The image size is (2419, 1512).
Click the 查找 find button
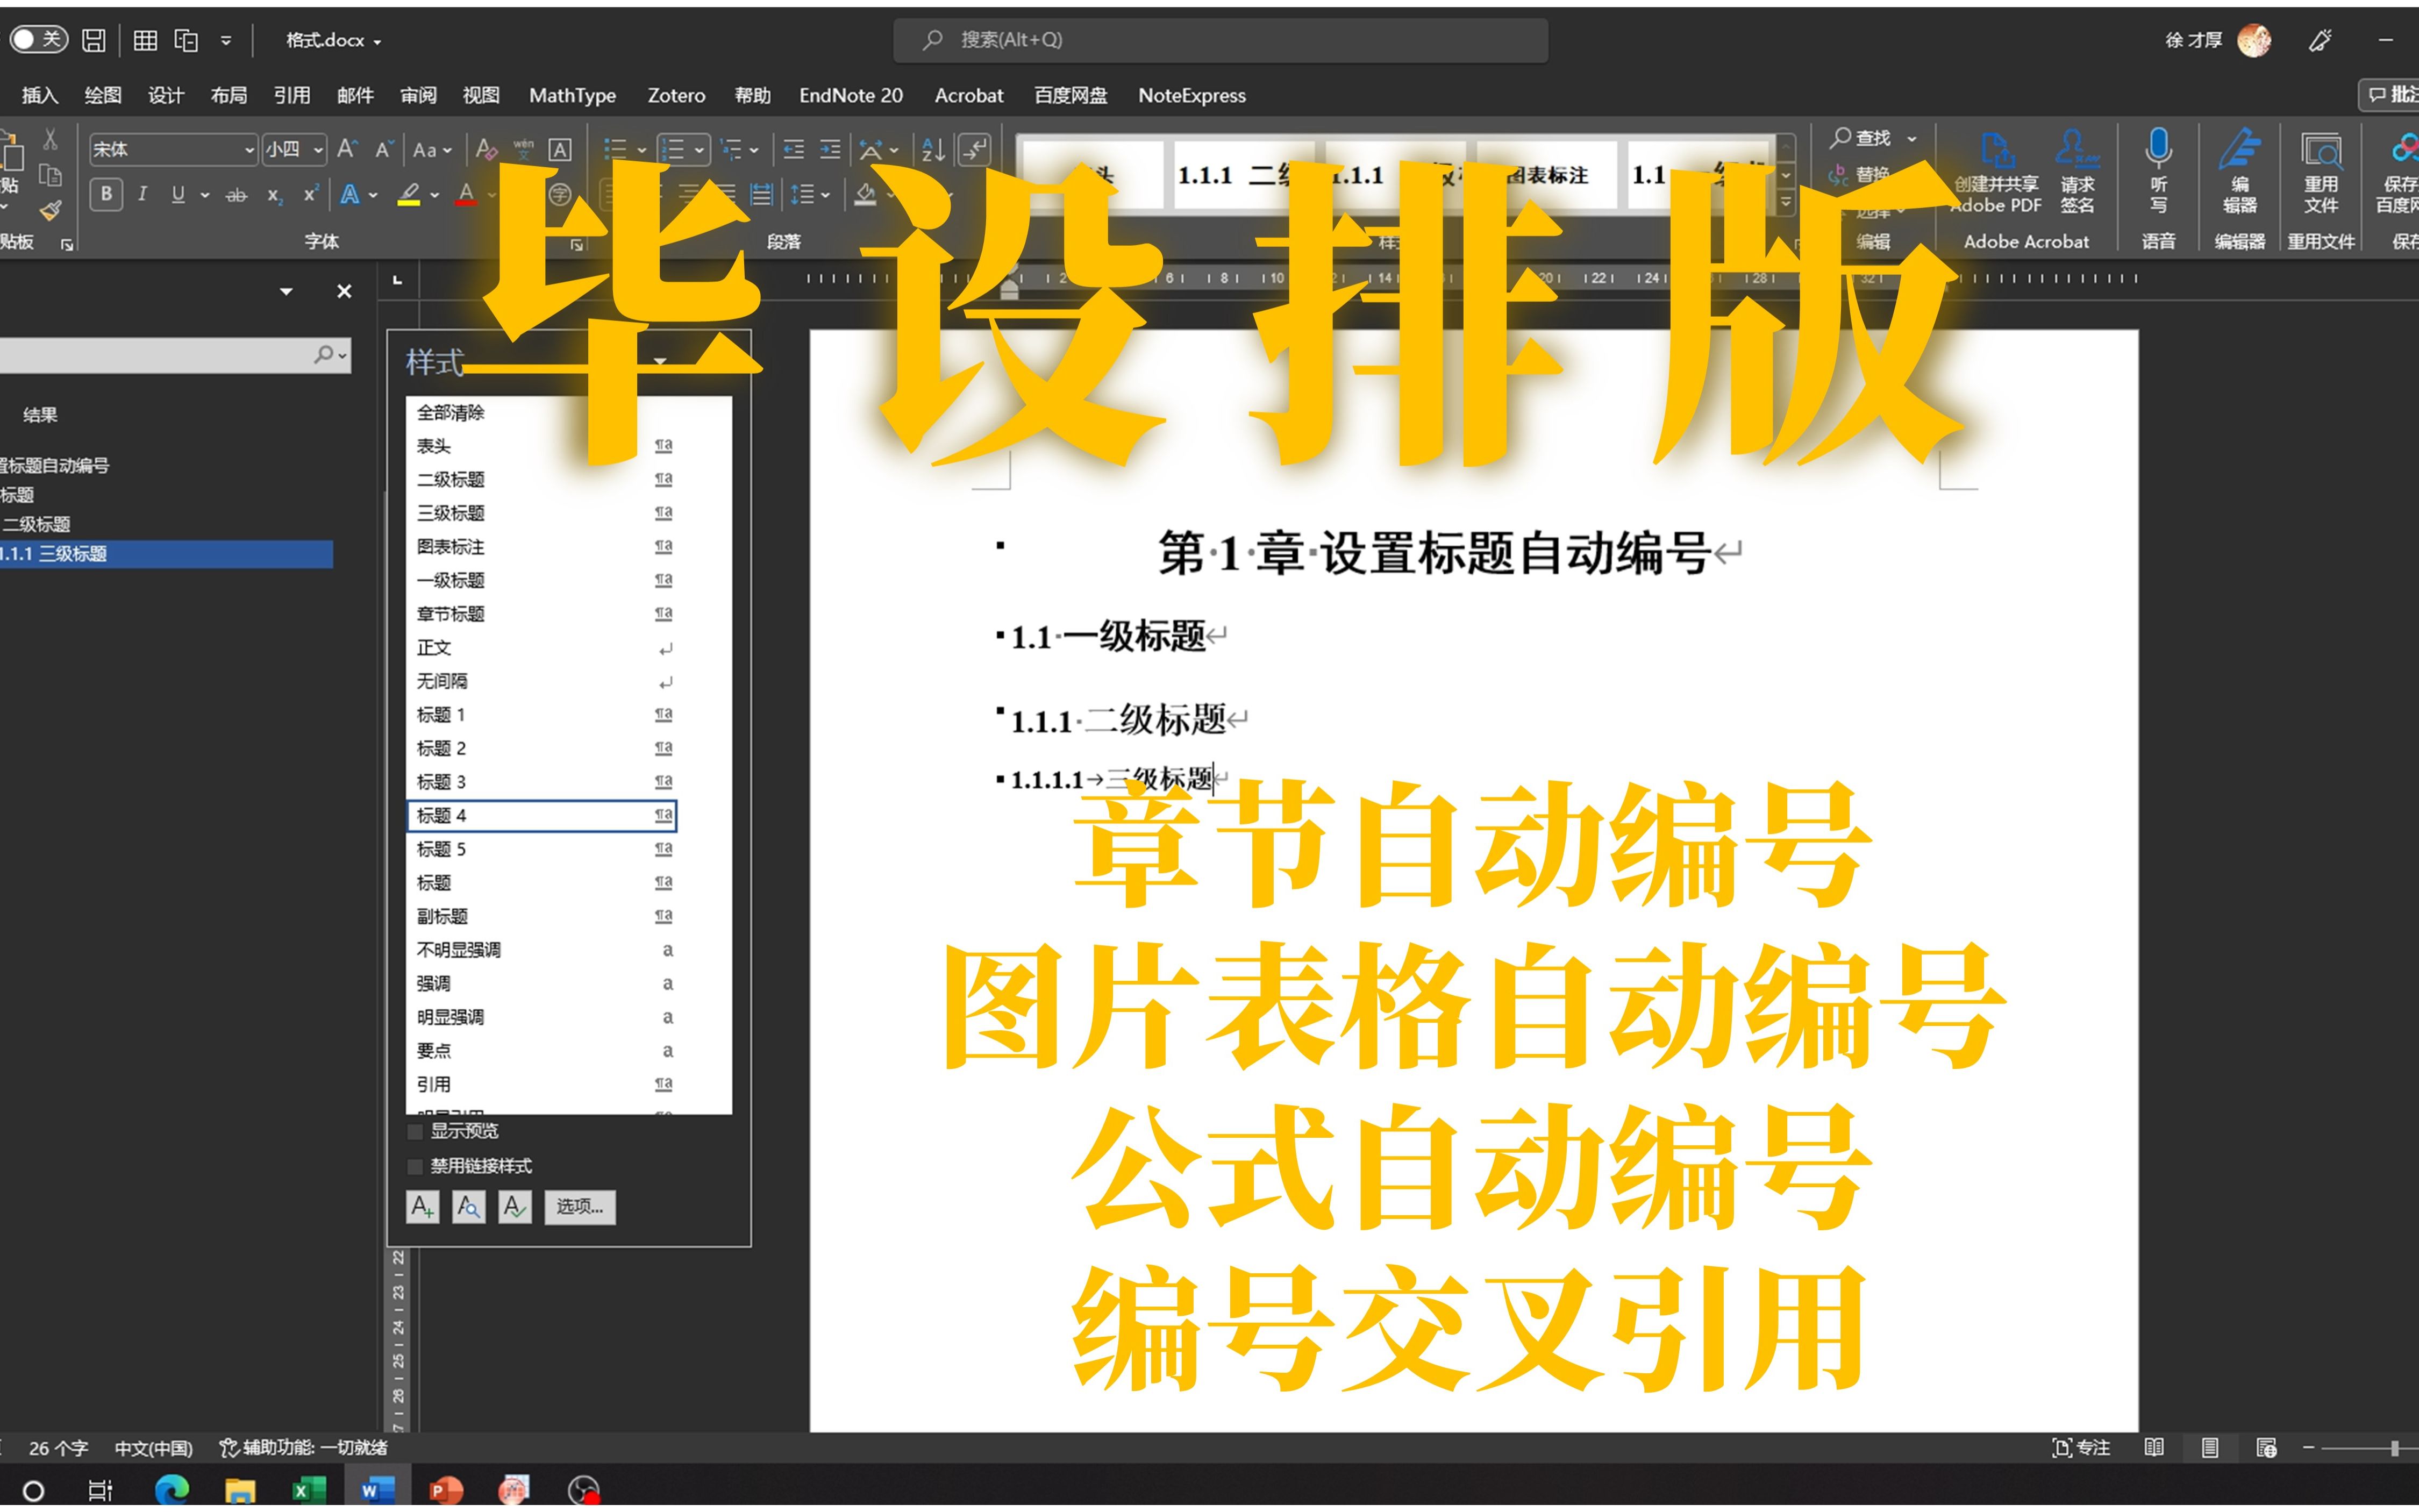1861,138
